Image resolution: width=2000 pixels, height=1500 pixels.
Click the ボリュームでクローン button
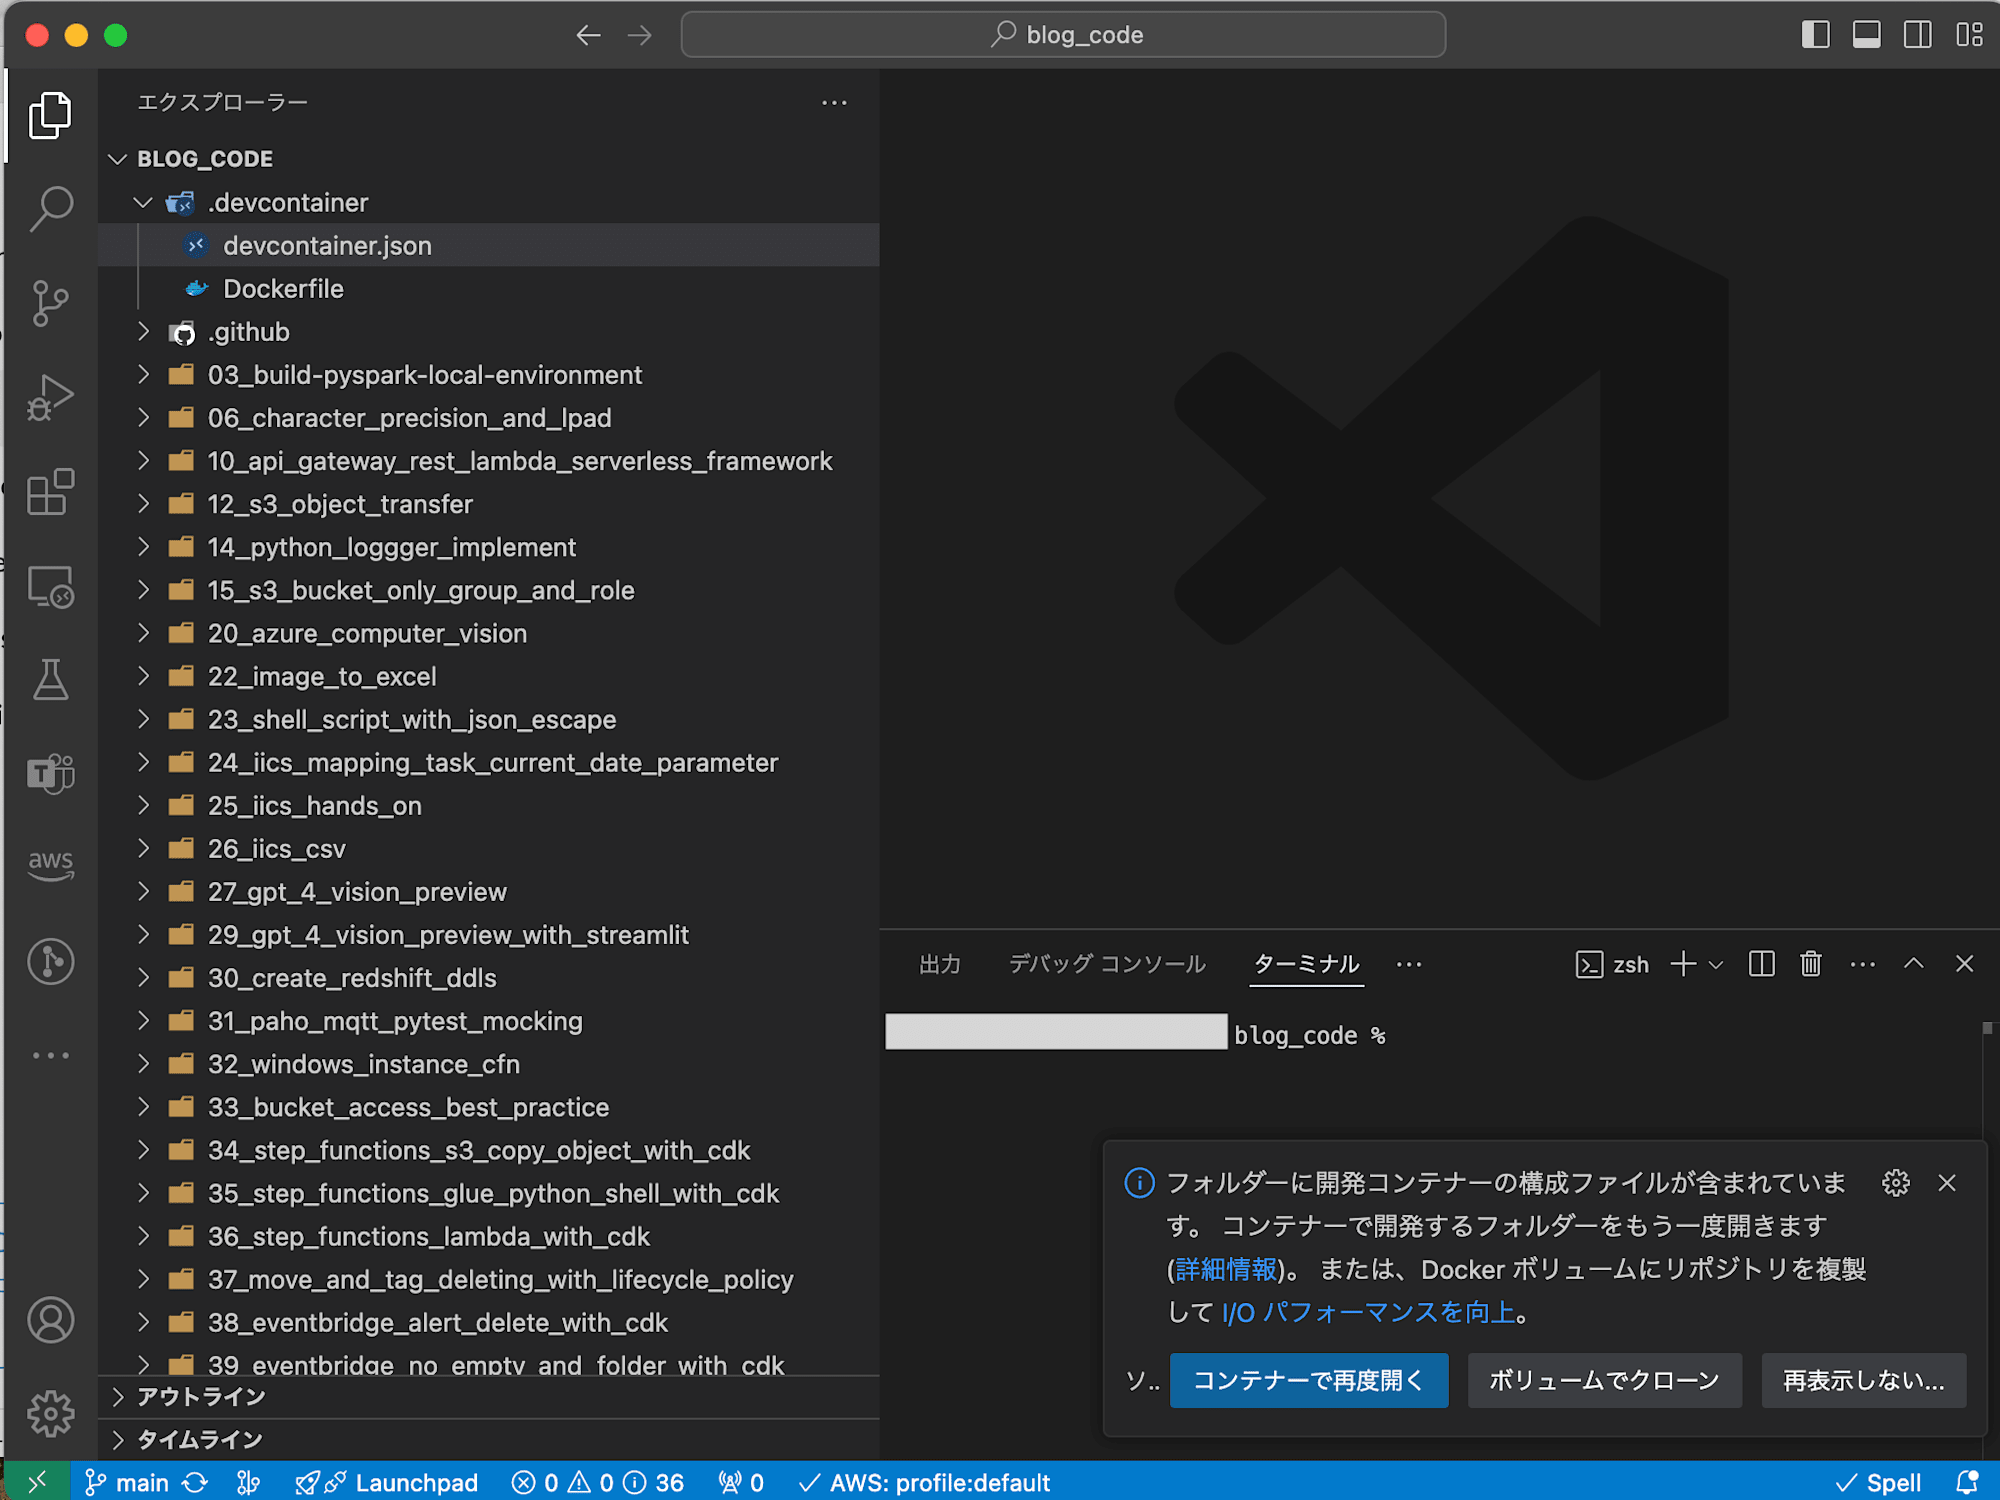[1604, 1380]
